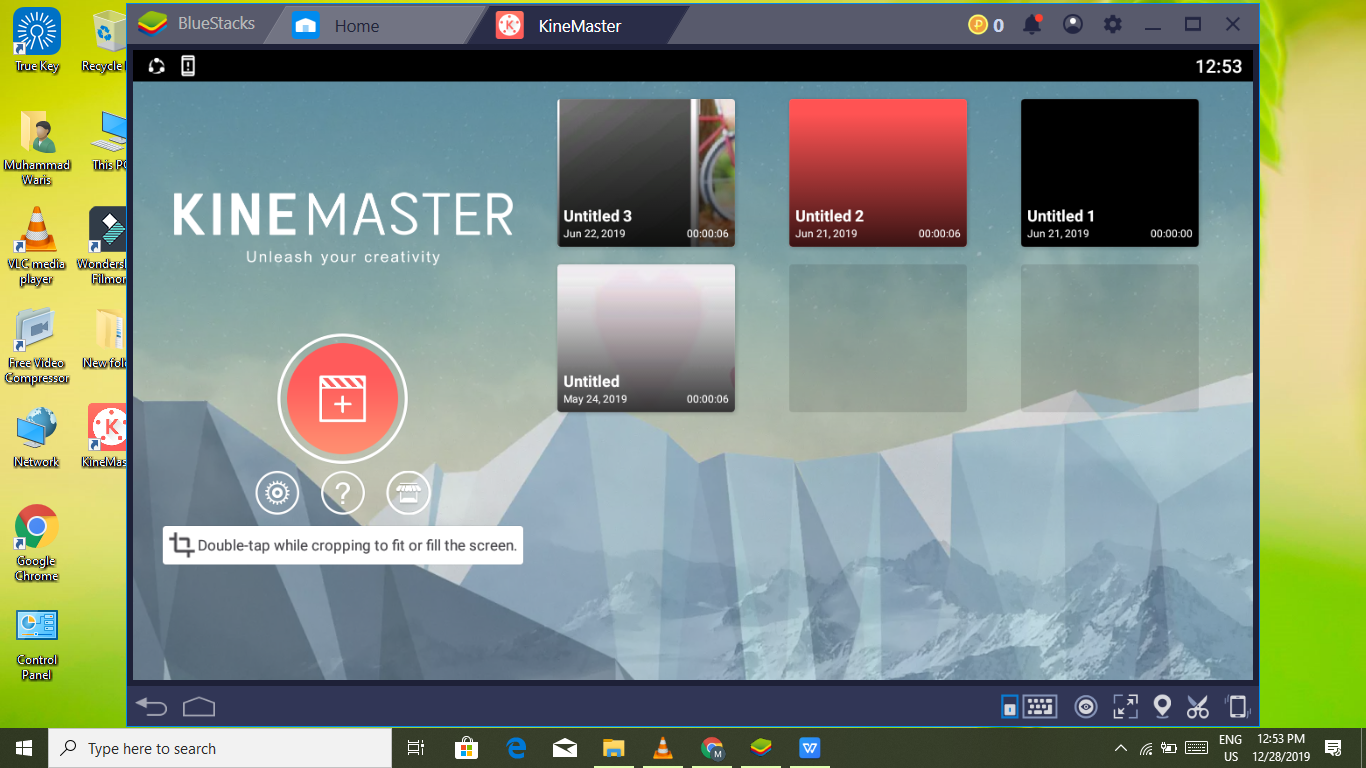The image size is (1366, 768).
Task: Click the Android back arrow
Action: tap(152, 707)
